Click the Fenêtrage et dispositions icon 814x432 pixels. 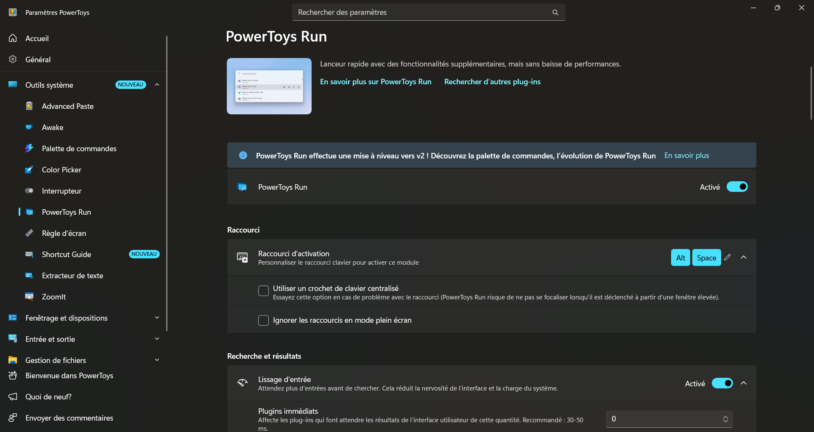coord(13,318)
